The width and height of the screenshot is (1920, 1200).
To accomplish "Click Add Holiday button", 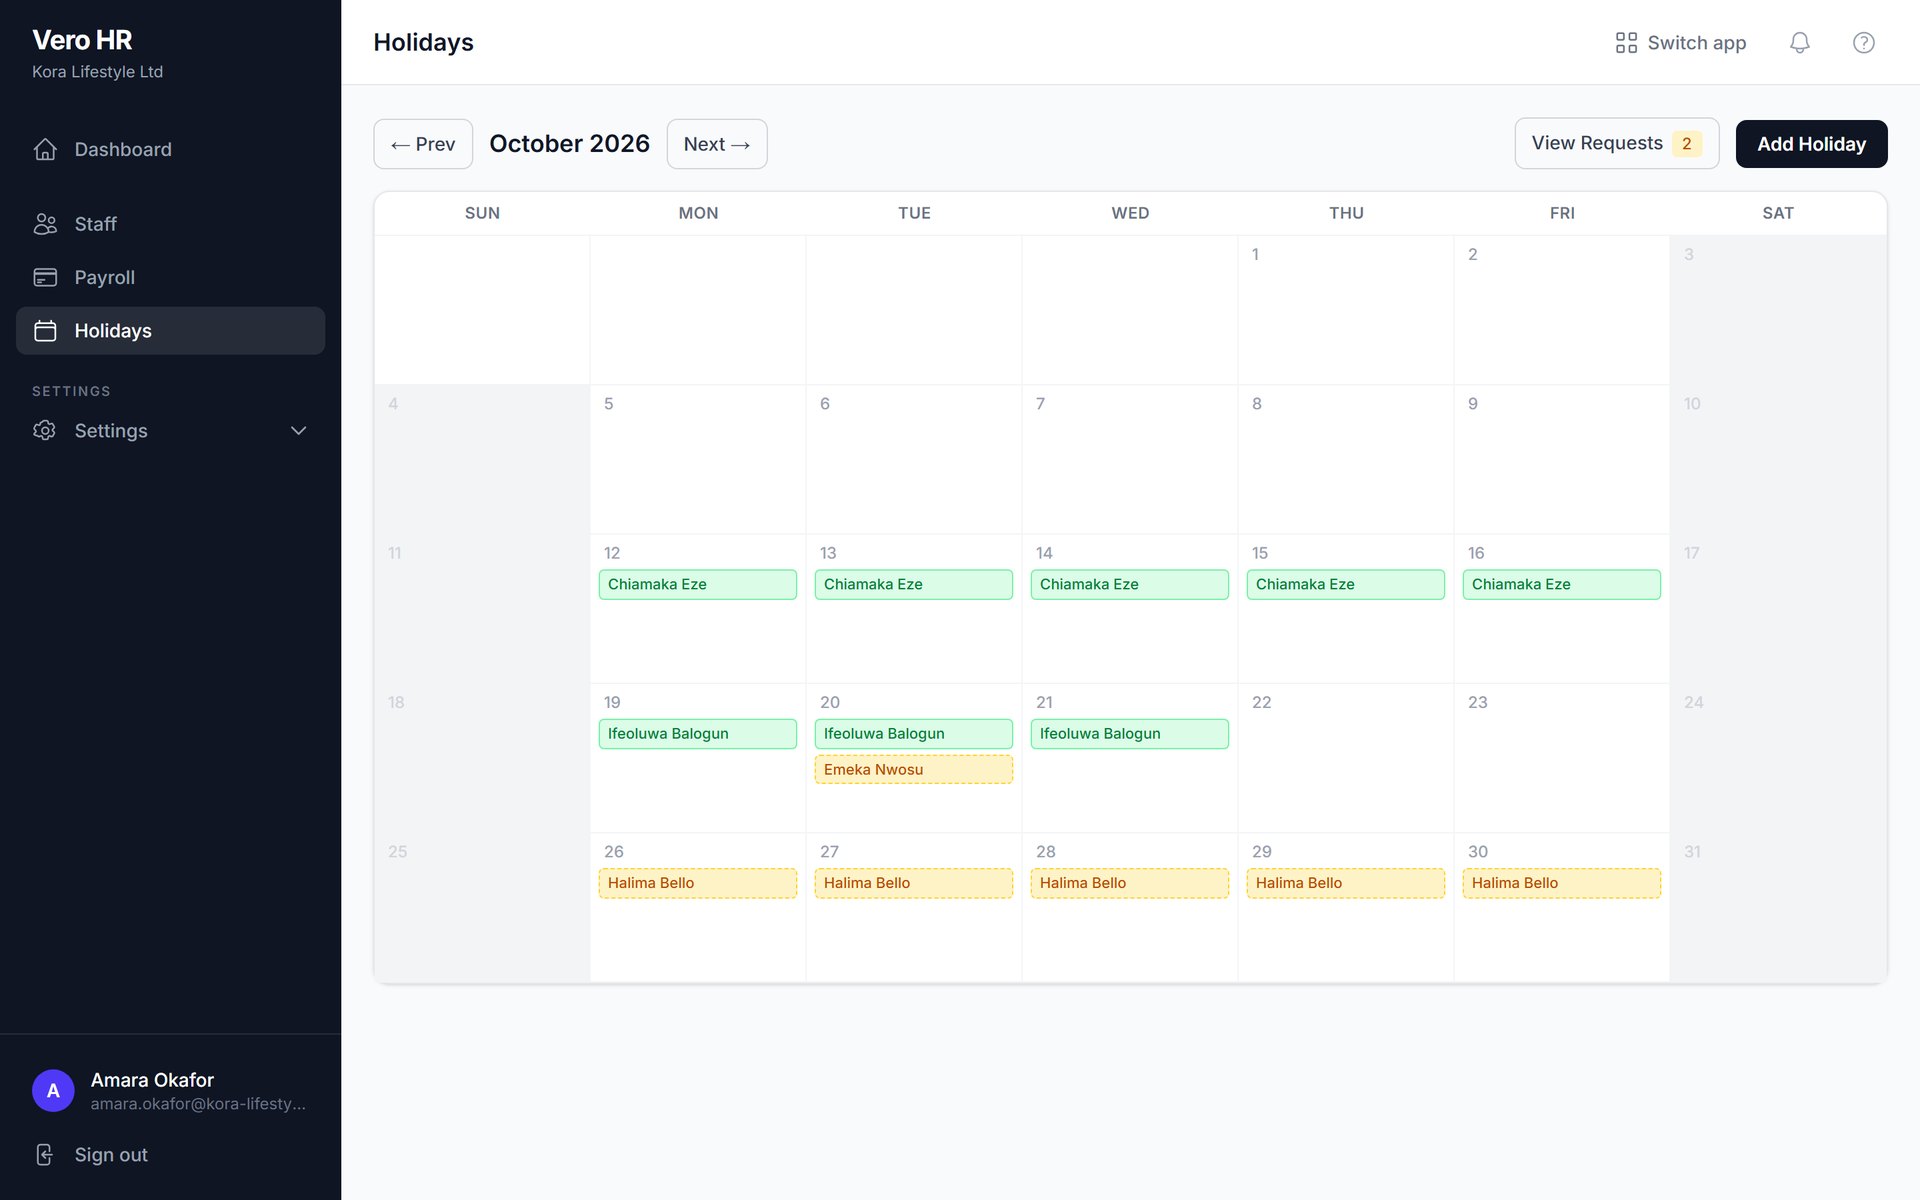I will [x=1811, y=144].
